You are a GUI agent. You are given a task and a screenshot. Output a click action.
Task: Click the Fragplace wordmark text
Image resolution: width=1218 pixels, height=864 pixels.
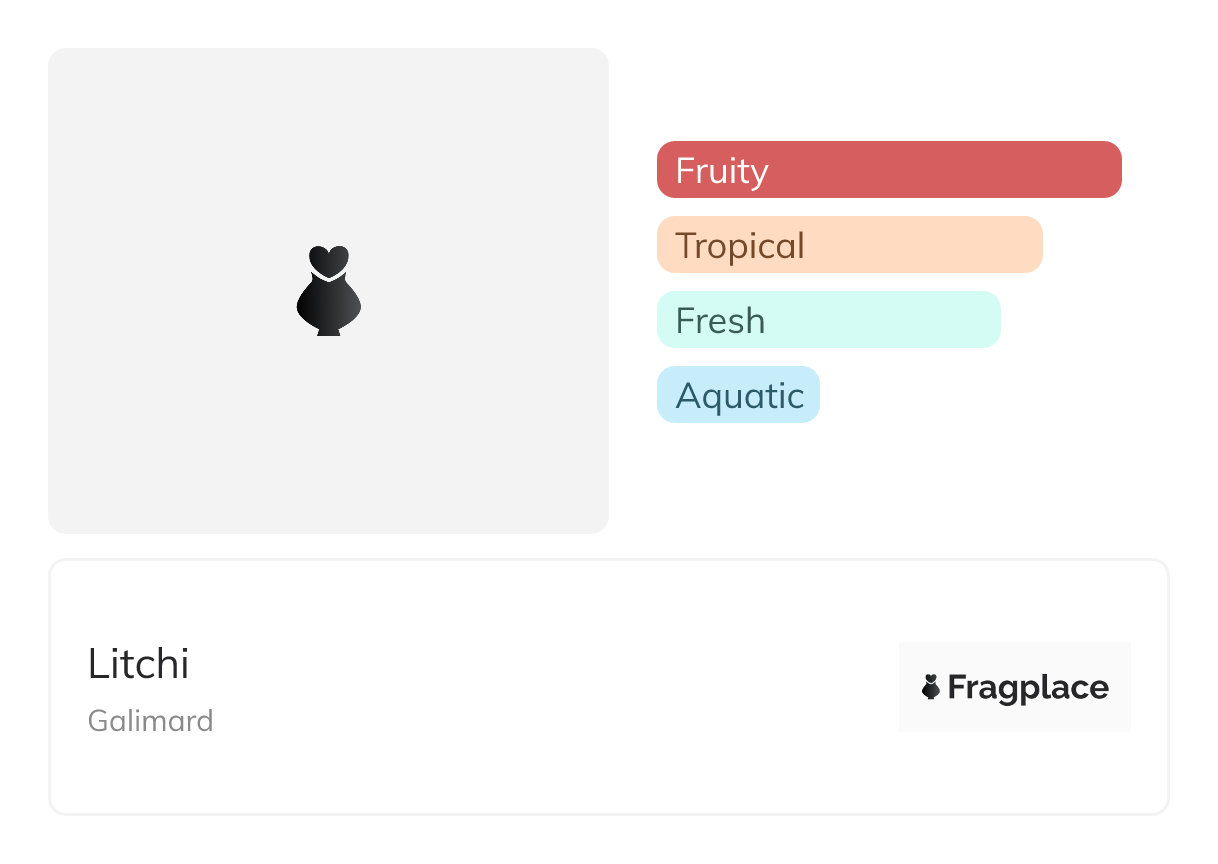coord(1028,688)
